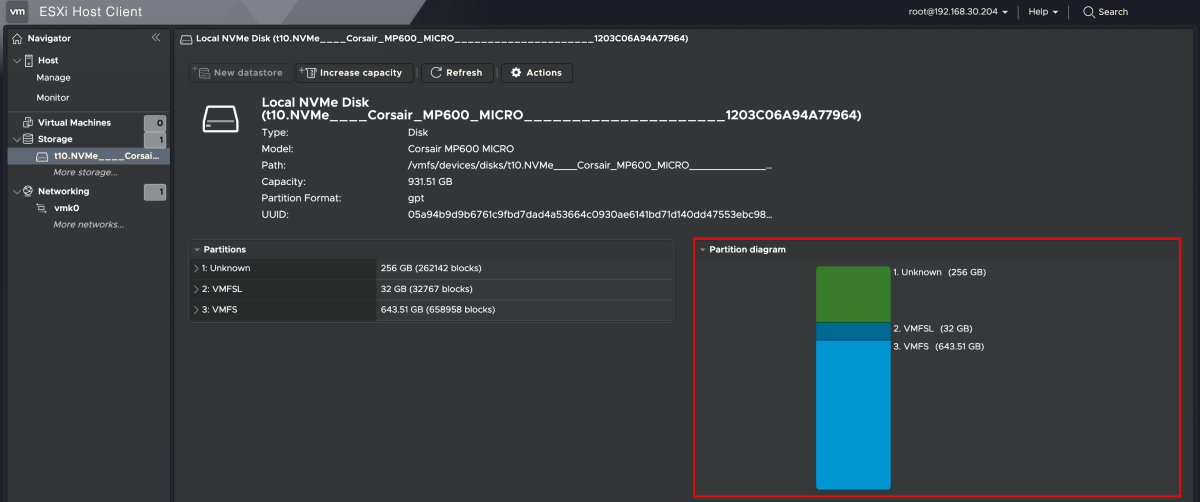Image resolution: width=1200 pixels, height=502 pixels.
Task: Open the More storage... link
Action: pos(85,173)
